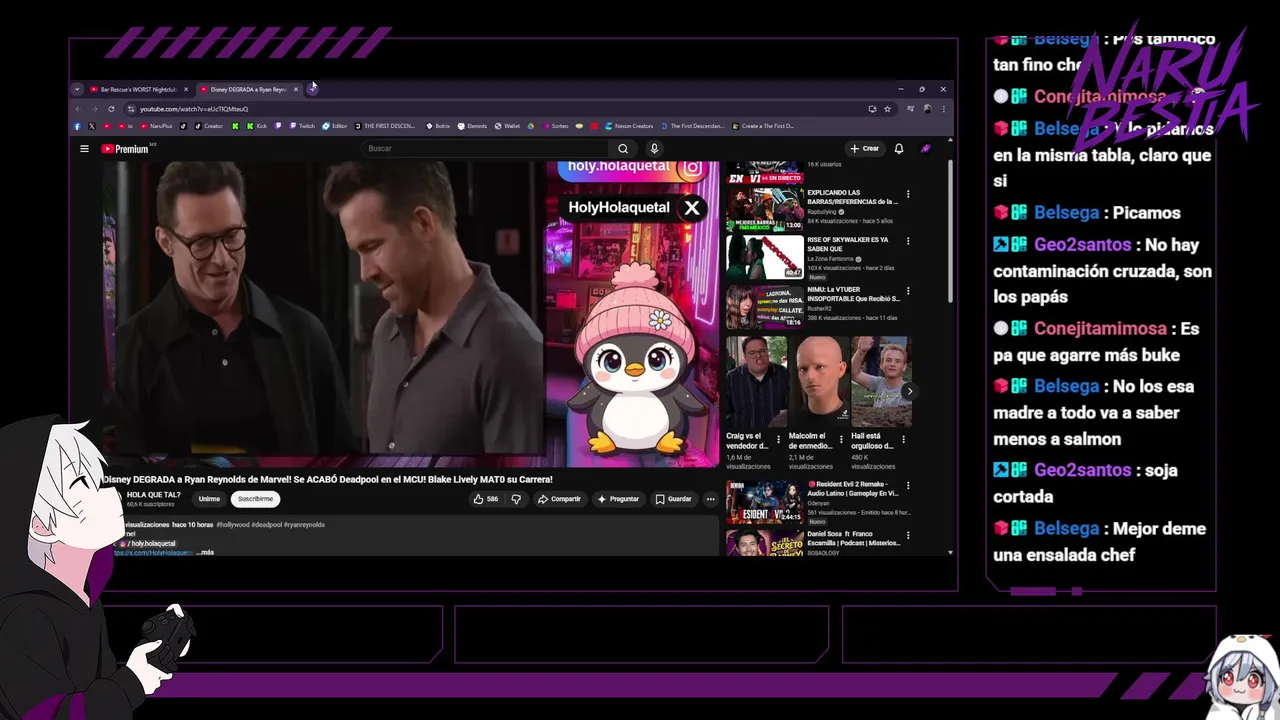Bookmark this page with star icon
This screenshot has height=720, width=1280.
tap(887, 109)
